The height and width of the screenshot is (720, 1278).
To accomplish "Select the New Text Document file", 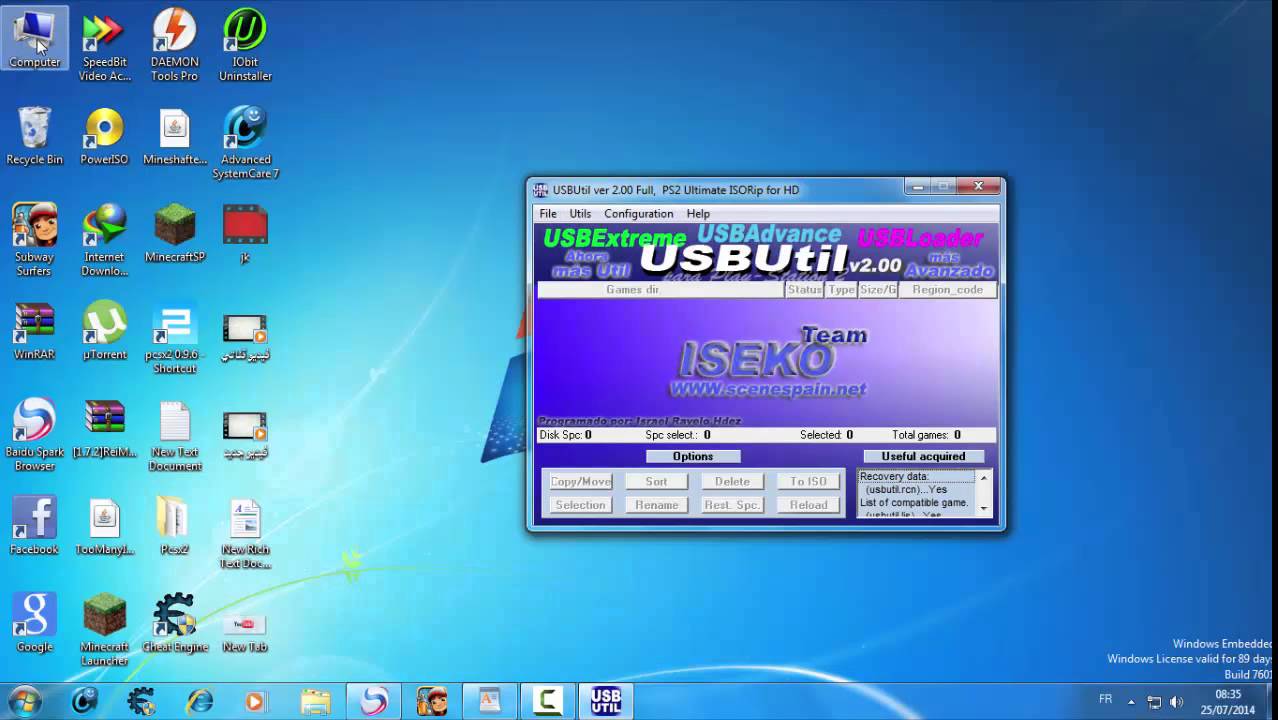I will coord(175,436).
